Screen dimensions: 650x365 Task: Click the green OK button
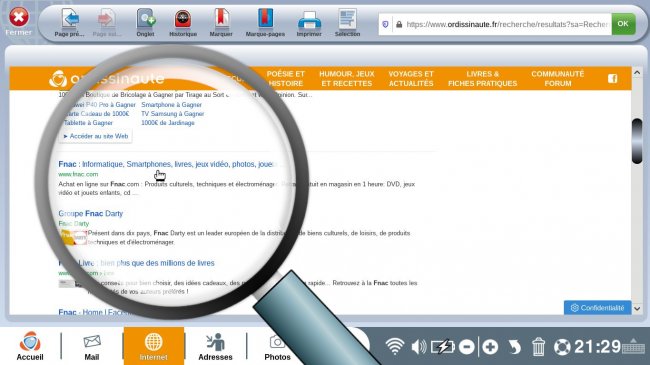(x=623, y=24)
